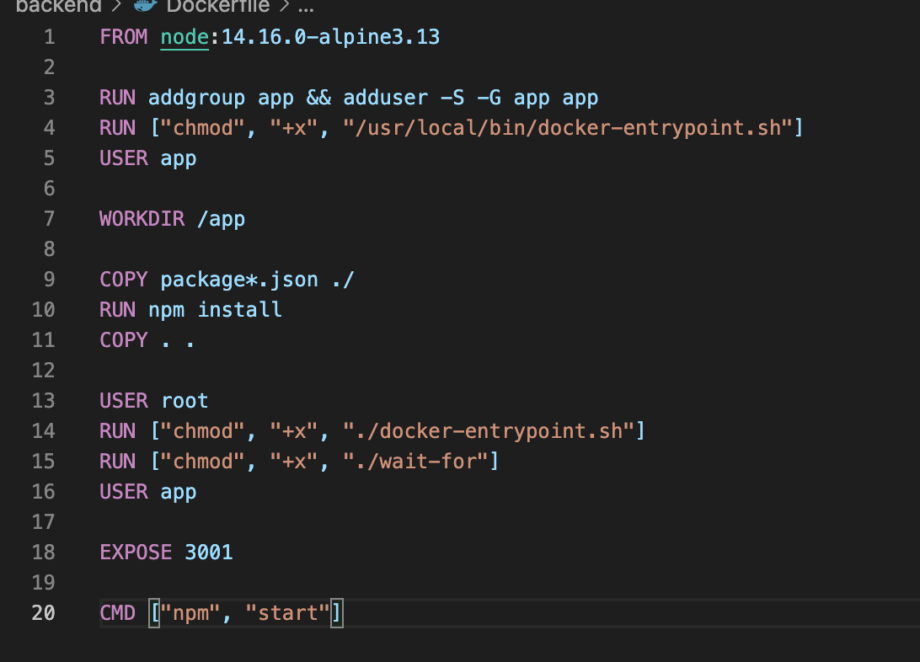
Task: Click "root" in the USER root line
Action: (185, 400)
